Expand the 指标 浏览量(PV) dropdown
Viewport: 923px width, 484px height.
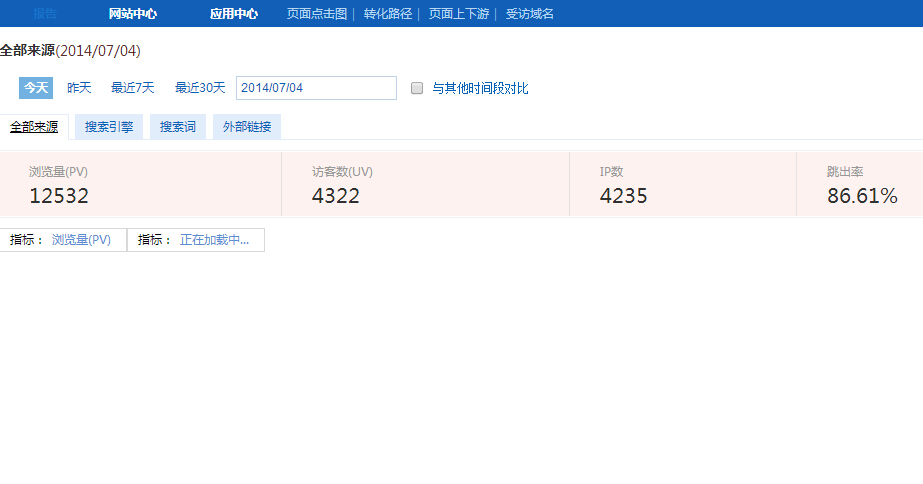click(63, 240)
